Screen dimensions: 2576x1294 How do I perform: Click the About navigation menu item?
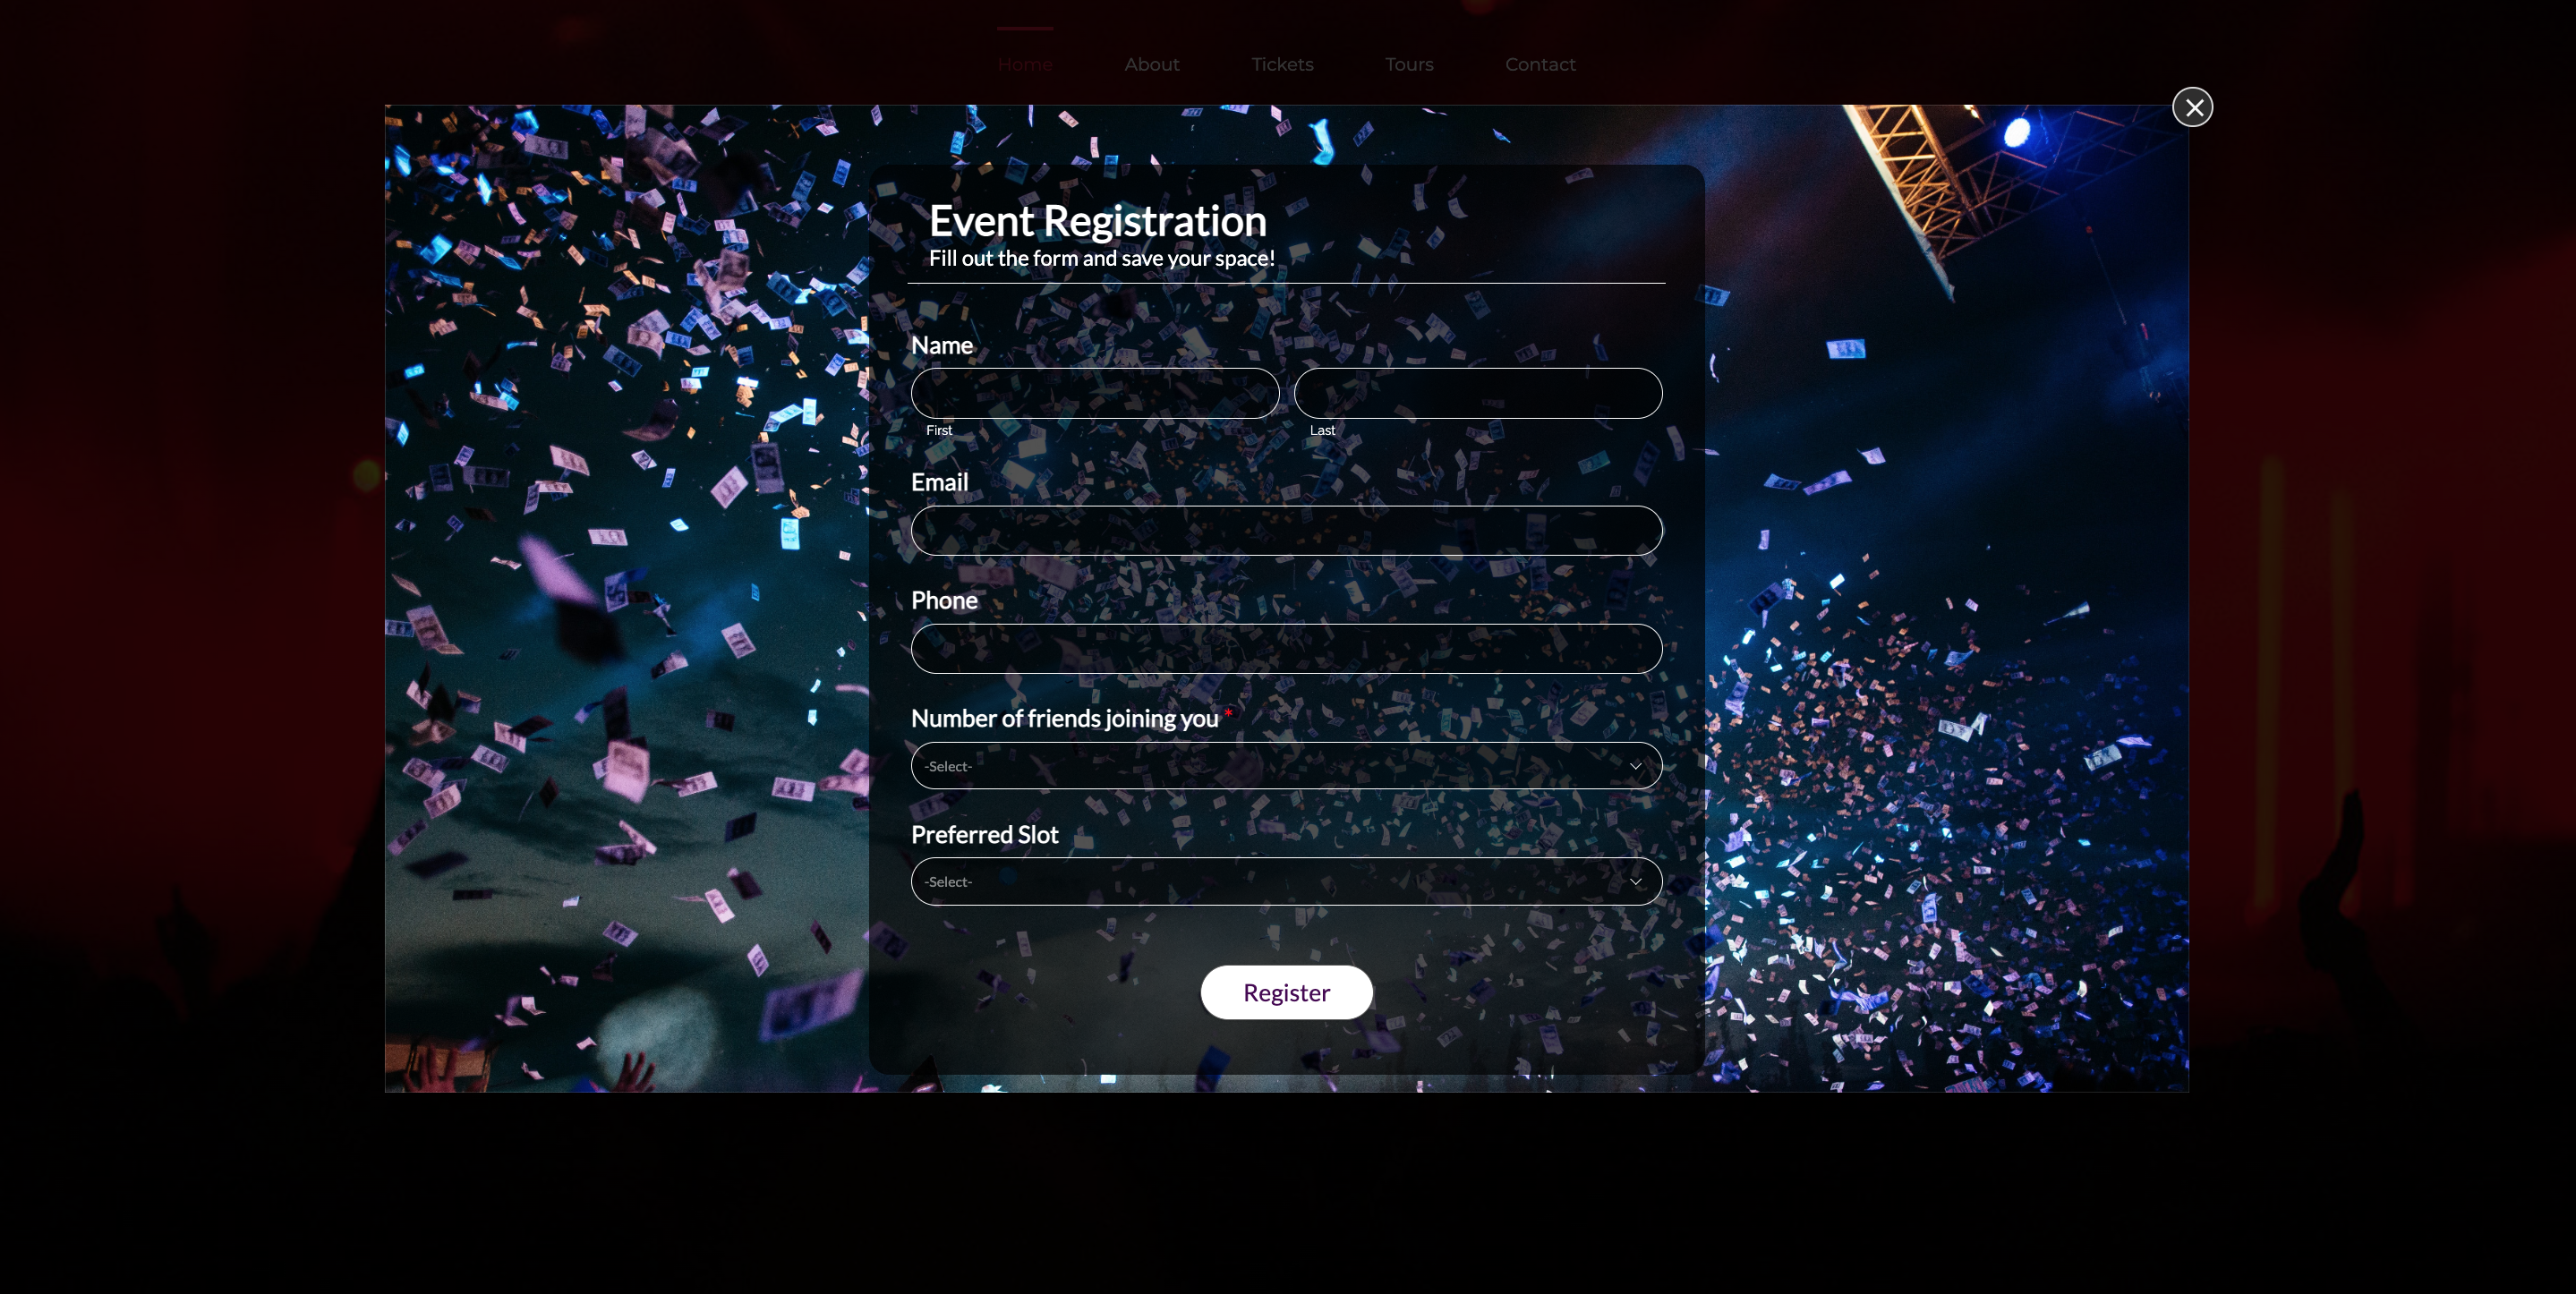point(1152,63)
